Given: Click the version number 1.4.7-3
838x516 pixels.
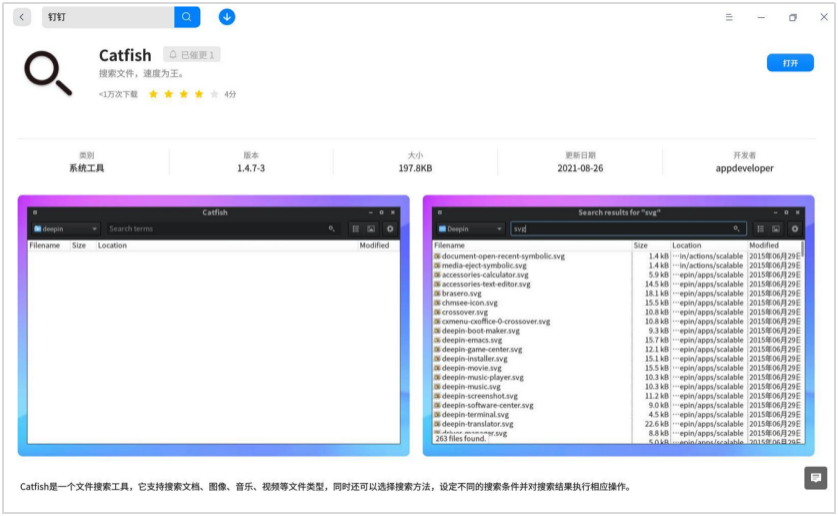Looking at the screenshot, I should point(251,169).
